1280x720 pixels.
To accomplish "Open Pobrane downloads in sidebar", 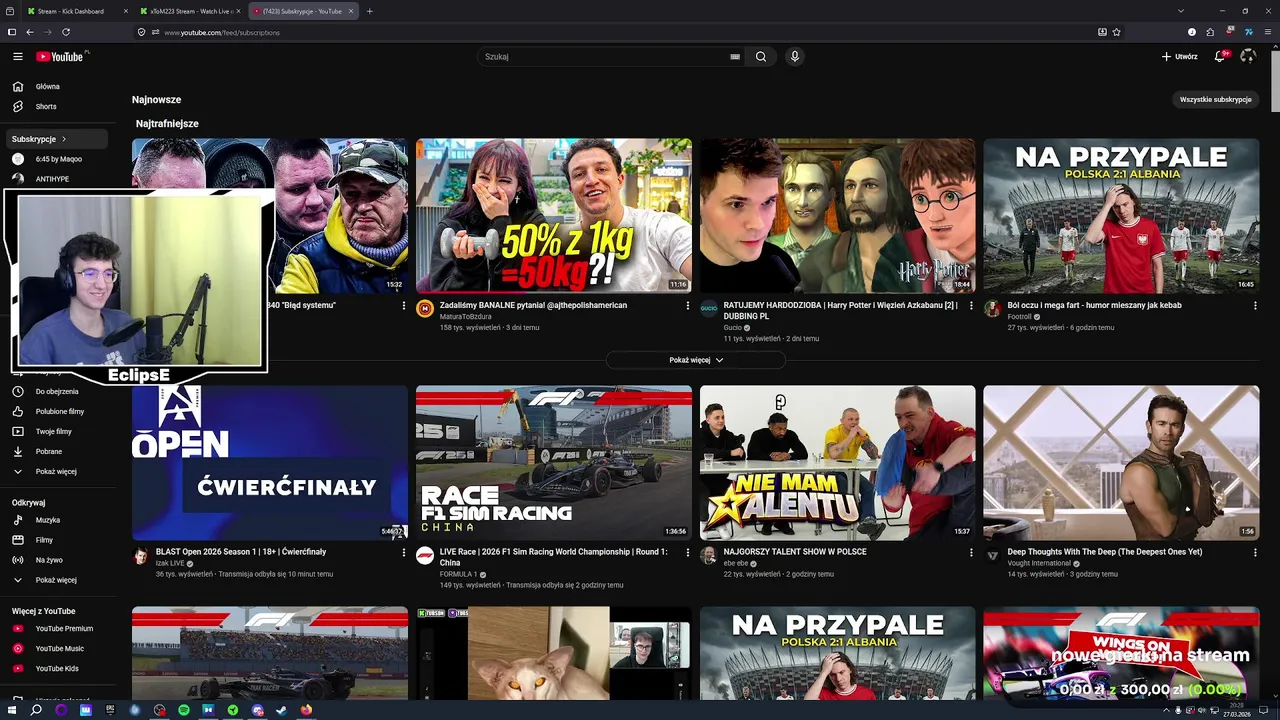I will pos(58,452).
